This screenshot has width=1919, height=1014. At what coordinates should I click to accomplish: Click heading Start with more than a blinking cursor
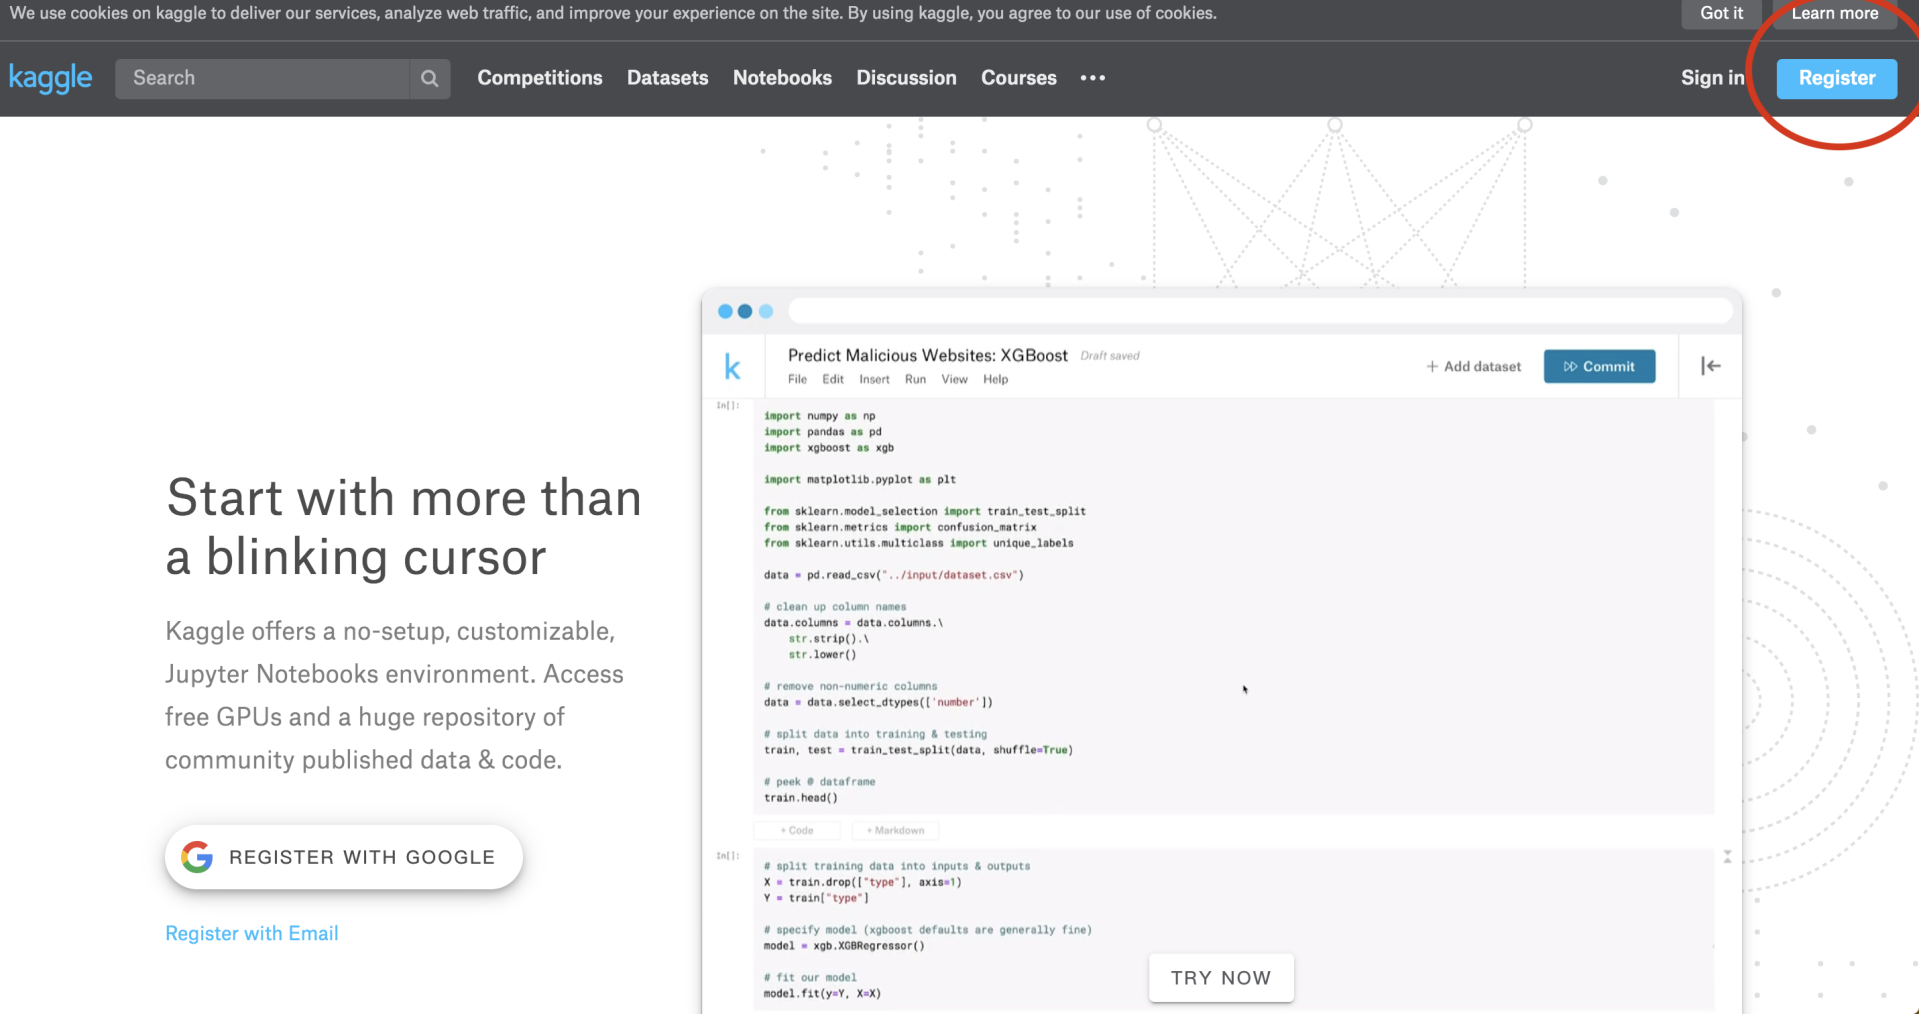(404, 527)
